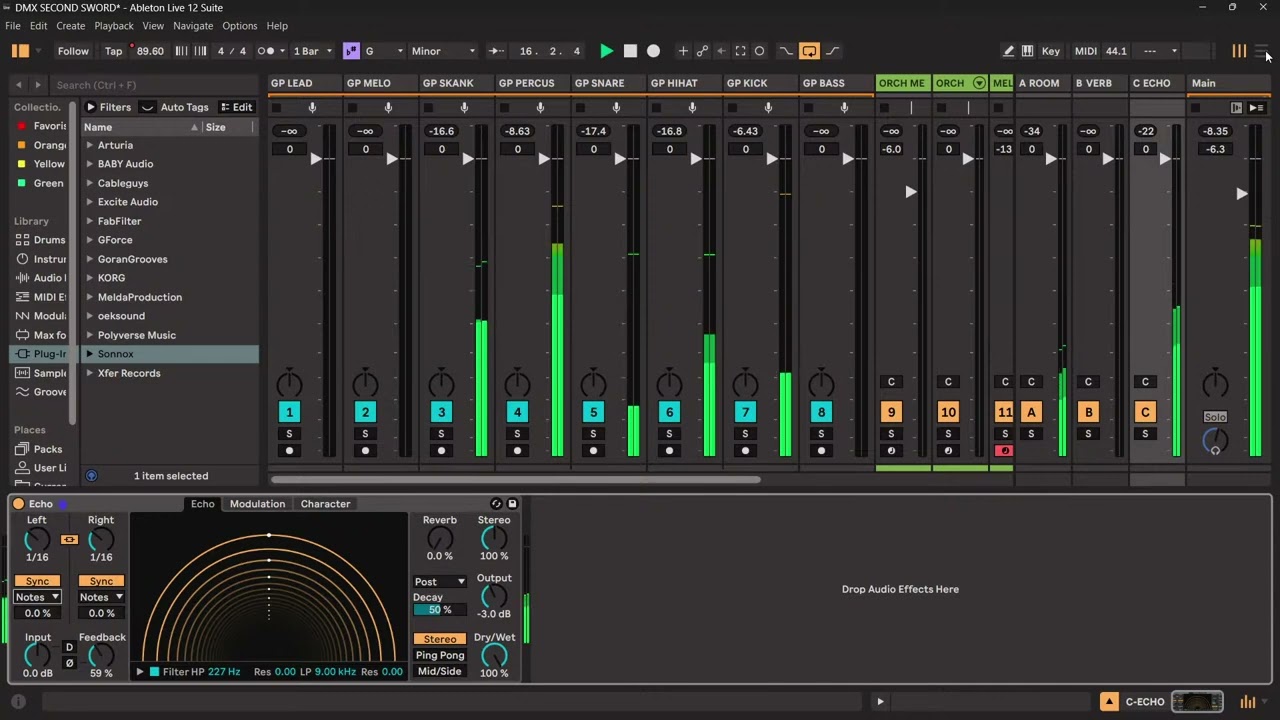The height and width of the screenshot is (720, 1280).
Task: Click the Tap tempo button
Action: 114,51
